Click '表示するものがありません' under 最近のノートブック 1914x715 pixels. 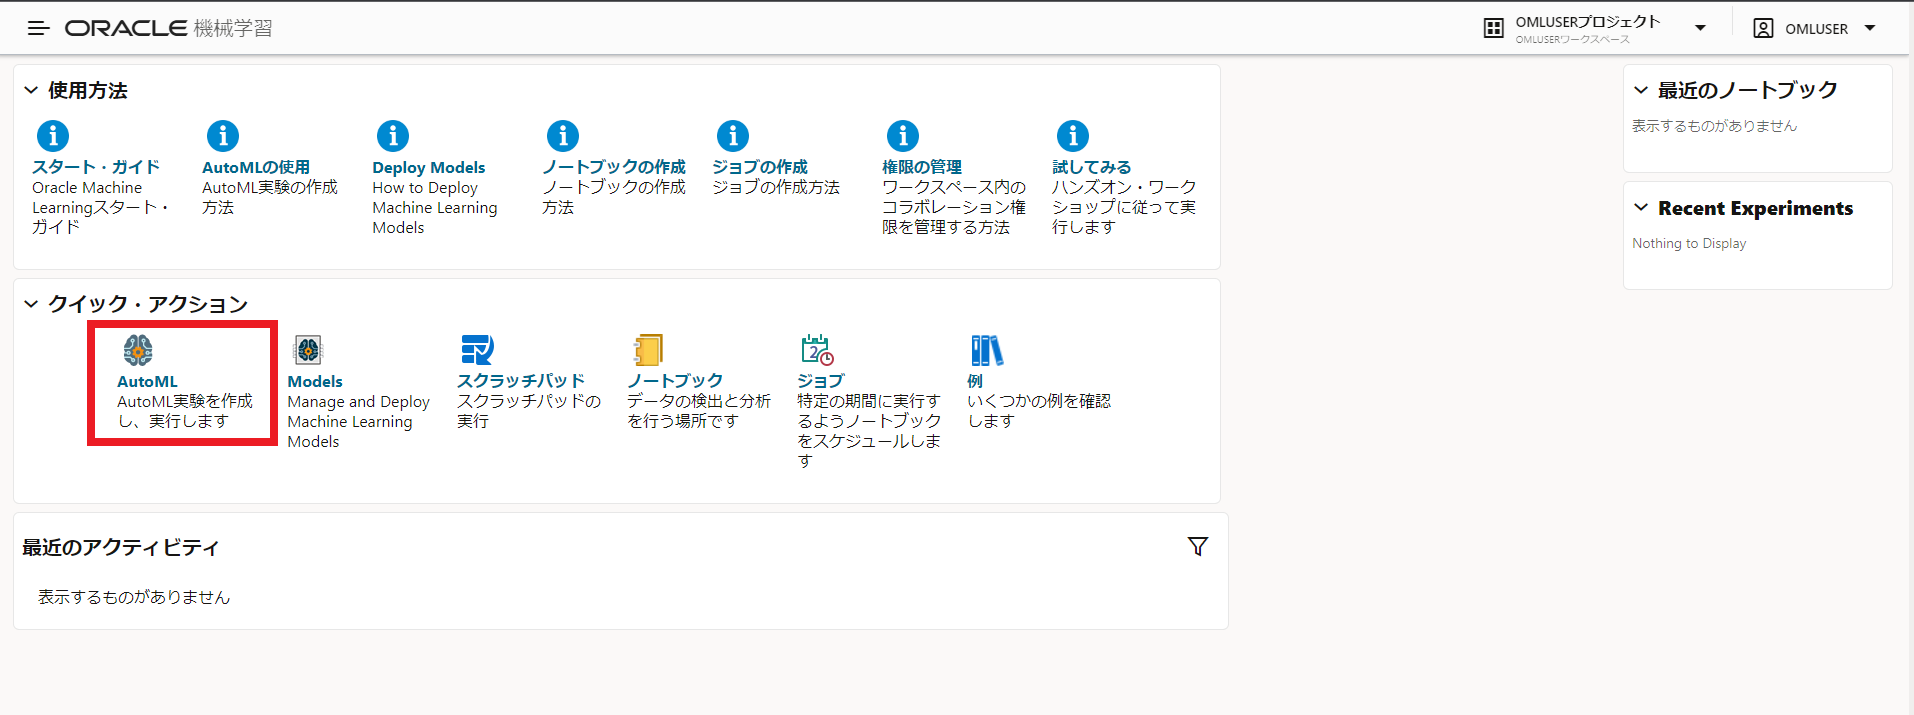coord(1714,126)
